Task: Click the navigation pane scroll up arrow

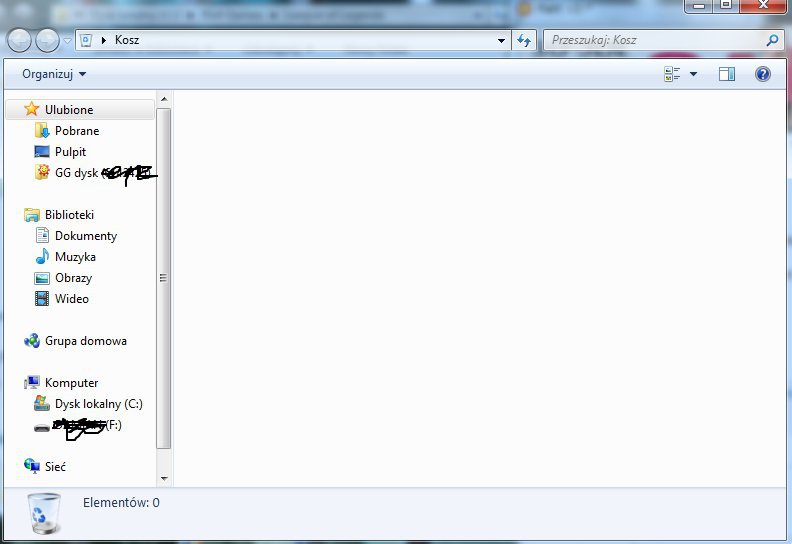Action: click(x=164, y=99)
